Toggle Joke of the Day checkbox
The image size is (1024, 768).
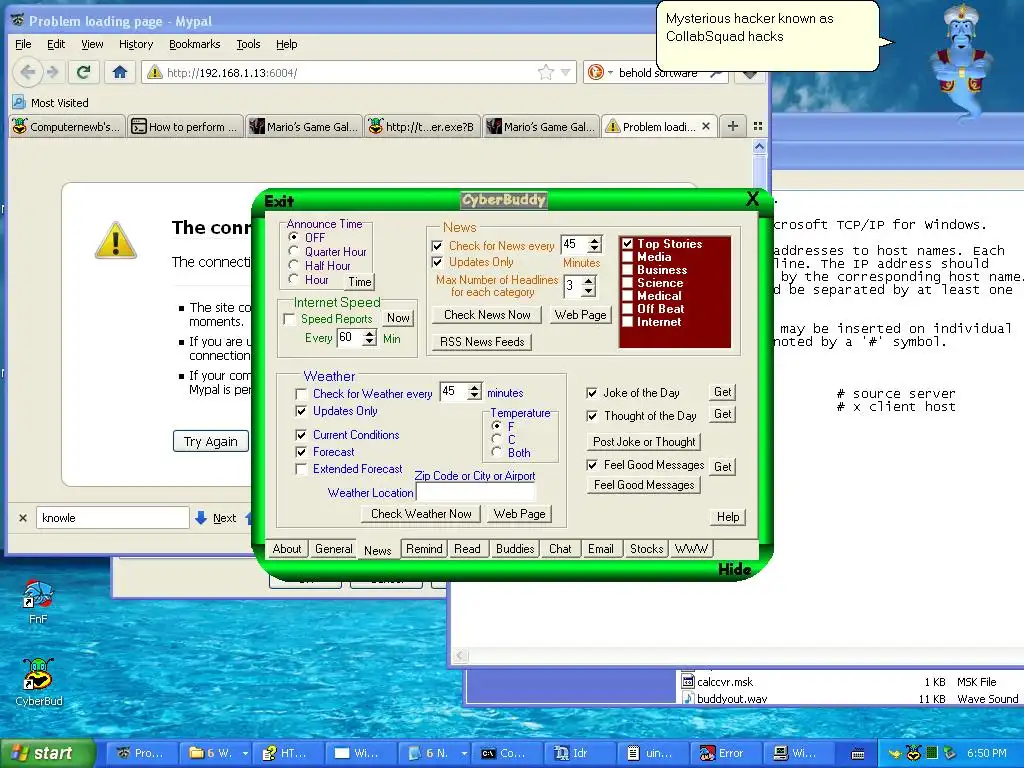coord(592,393)
